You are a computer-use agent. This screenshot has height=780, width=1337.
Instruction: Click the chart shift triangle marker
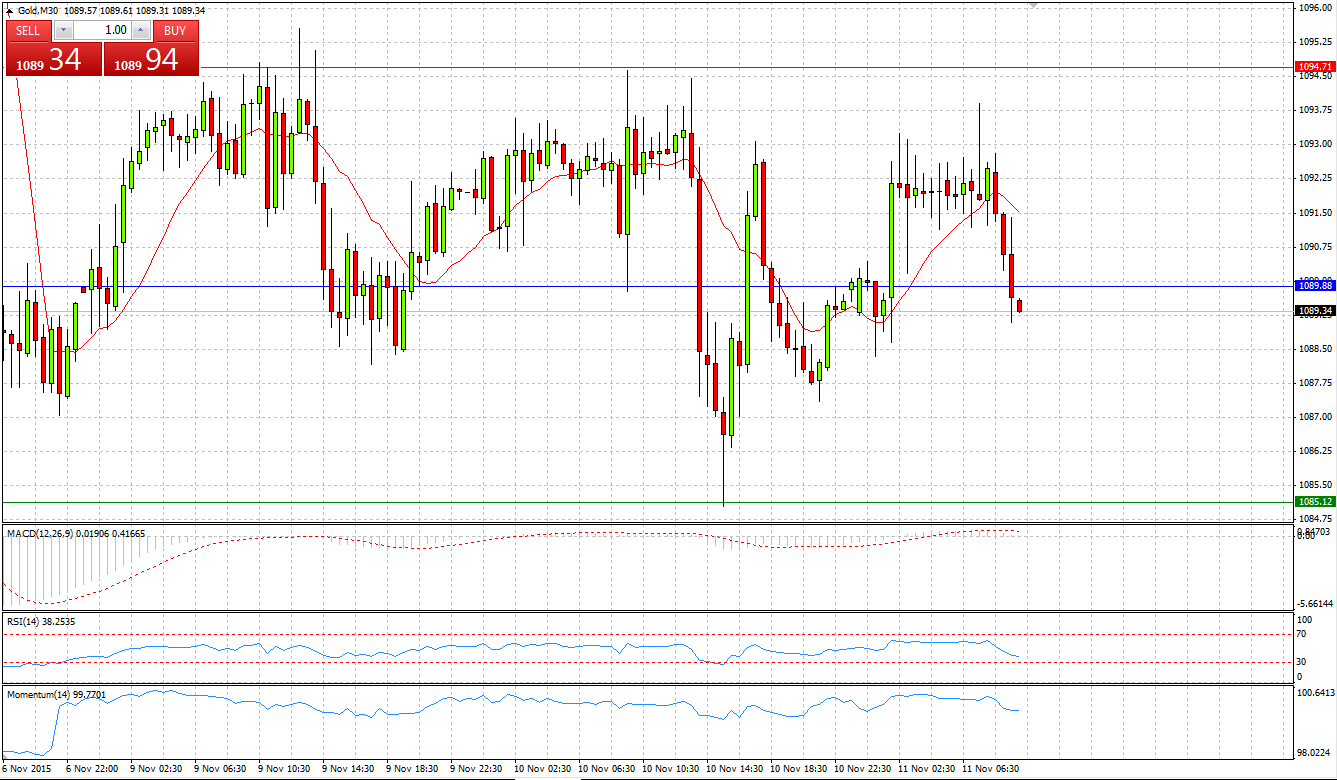coord(1034,5)
